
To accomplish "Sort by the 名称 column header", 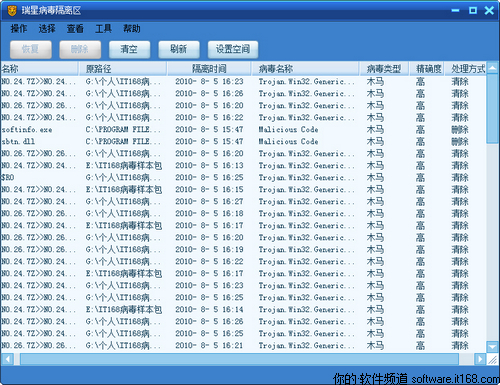I will click(39, 69).
